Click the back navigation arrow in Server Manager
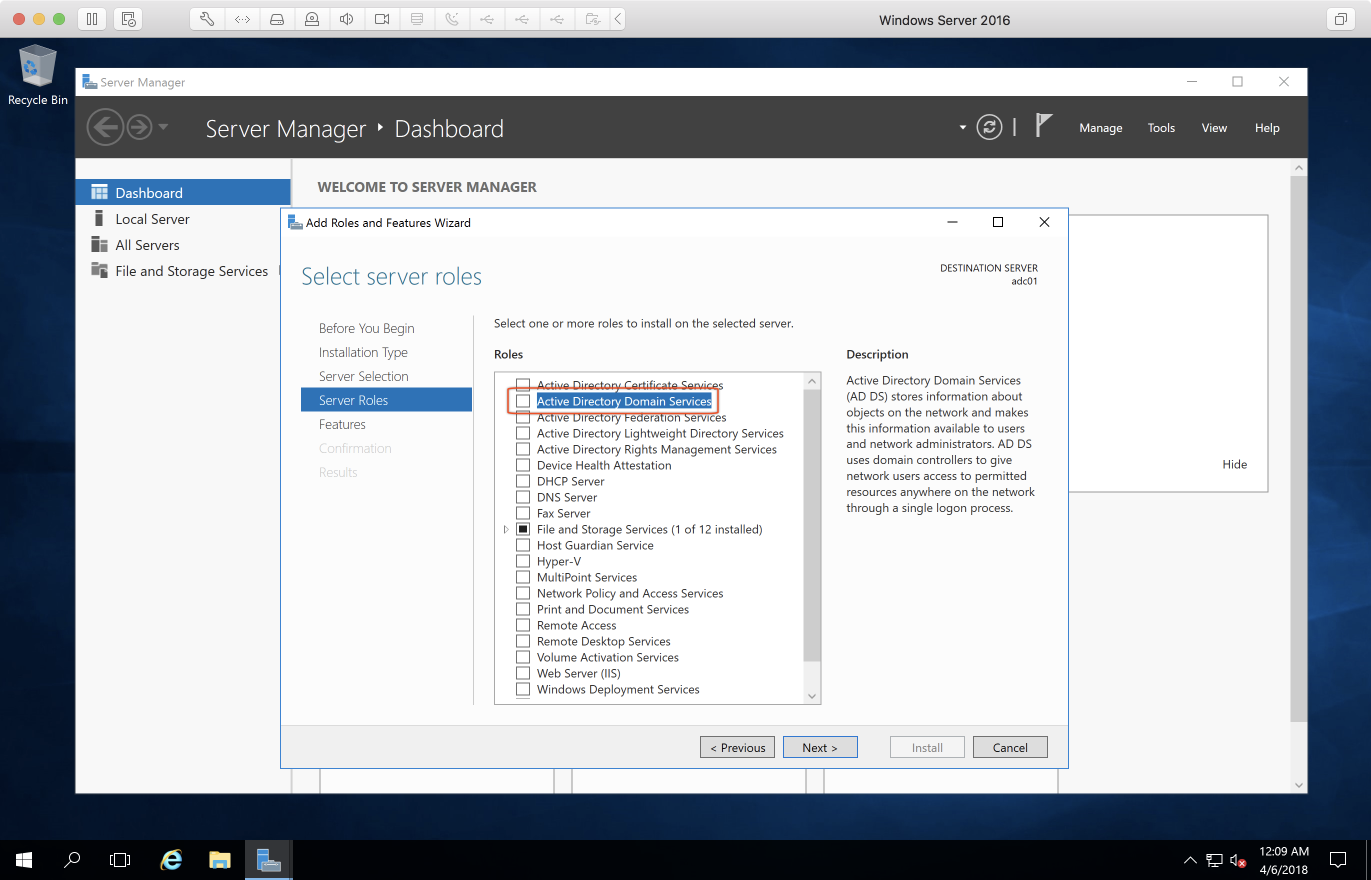Screen dimensions: 1371x880 (105, 127)
